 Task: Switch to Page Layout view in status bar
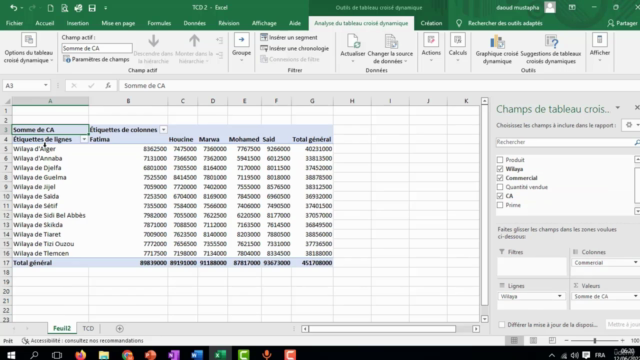[533, 340]
